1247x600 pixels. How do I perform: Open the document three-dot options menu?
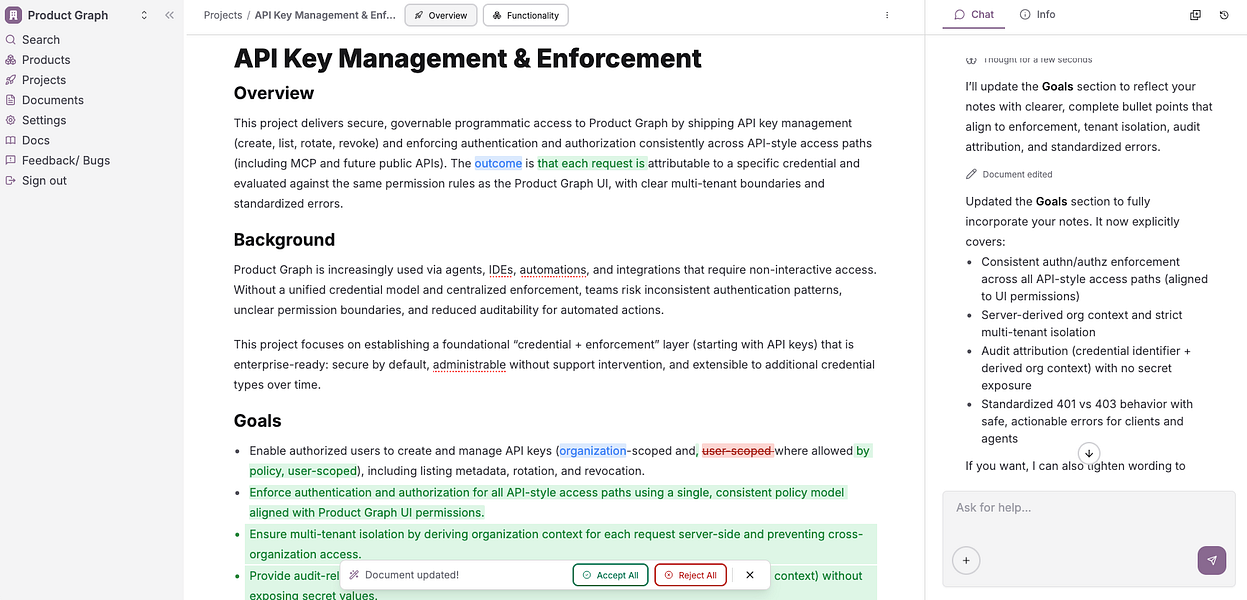pyautogui.click(x=887, y=15)
